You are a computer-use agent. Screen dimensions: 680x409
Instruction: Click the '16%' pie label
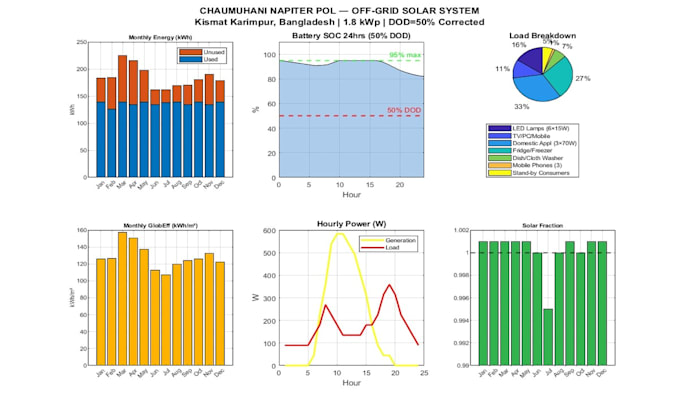(x=519, y=45)
